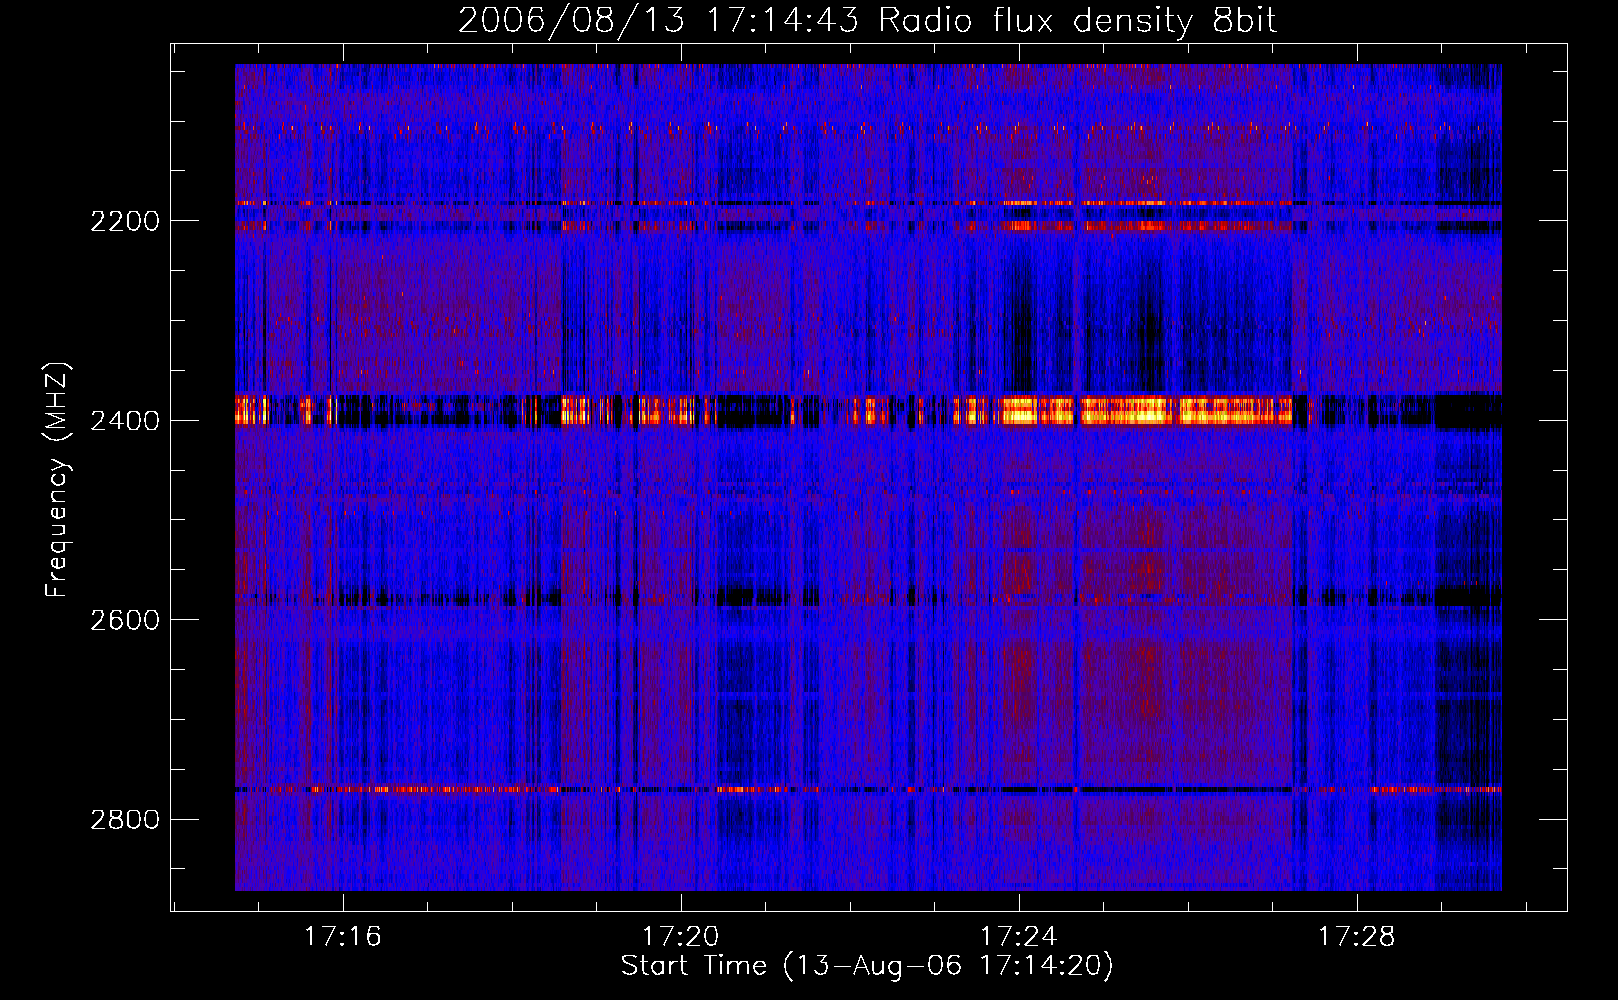This screenshot has height=1000, width=1618.
Task: Click the 17:24 time tick label
Action: (x=1019, y=937)
